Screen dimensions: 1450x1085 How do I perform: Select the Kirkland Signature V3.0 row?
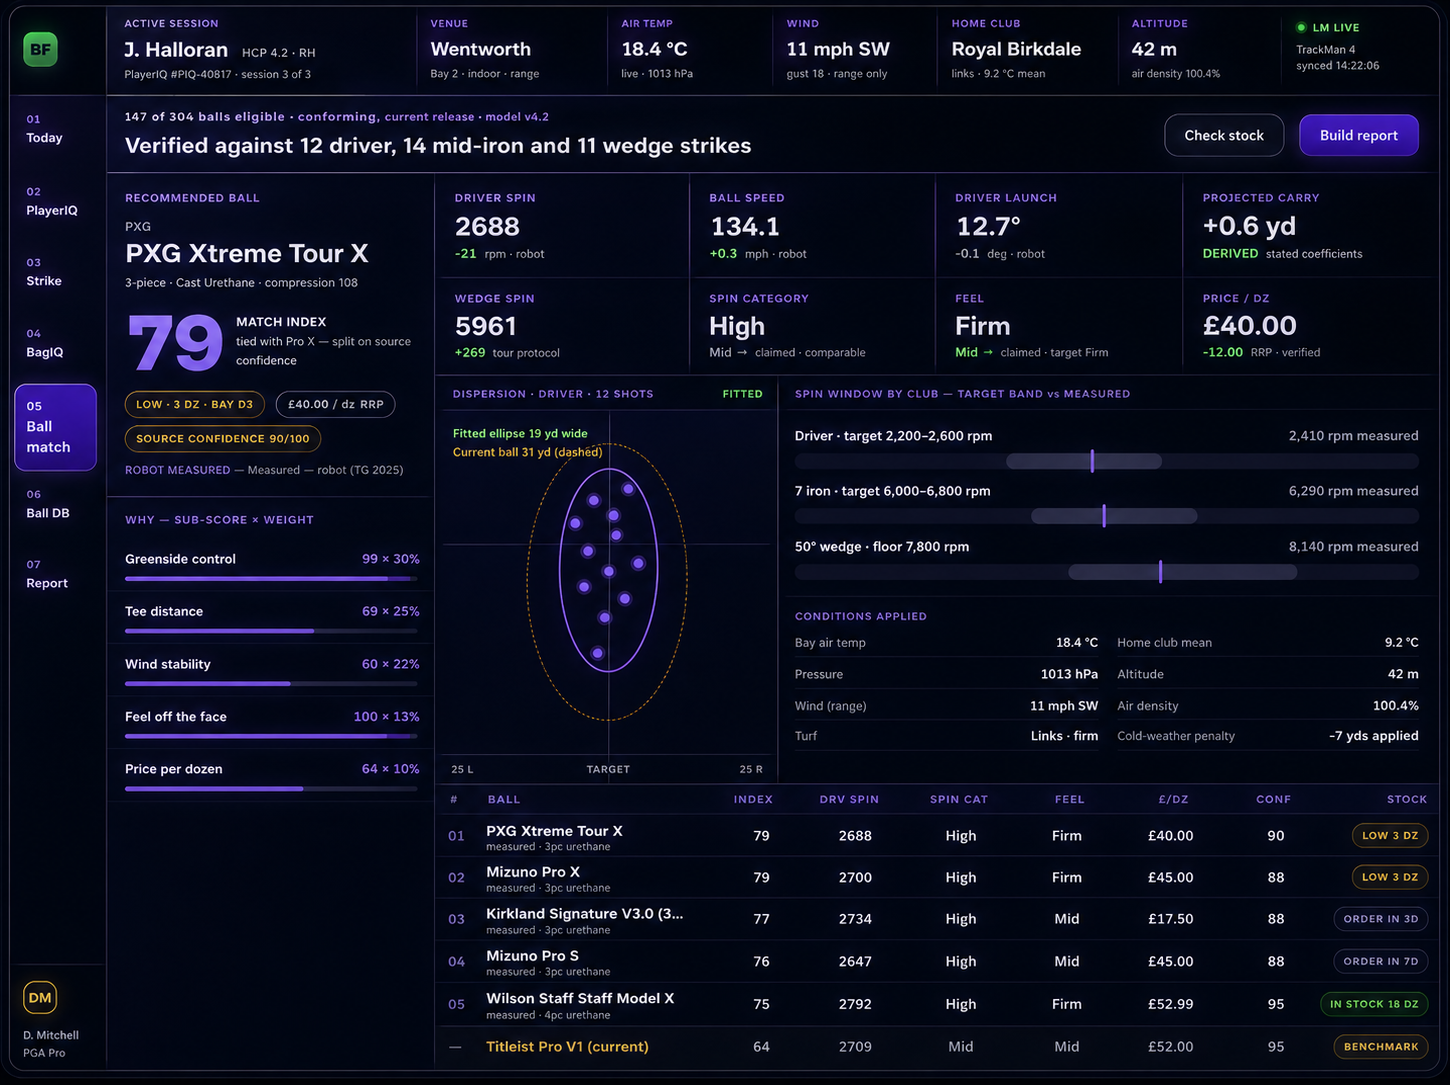937,919
